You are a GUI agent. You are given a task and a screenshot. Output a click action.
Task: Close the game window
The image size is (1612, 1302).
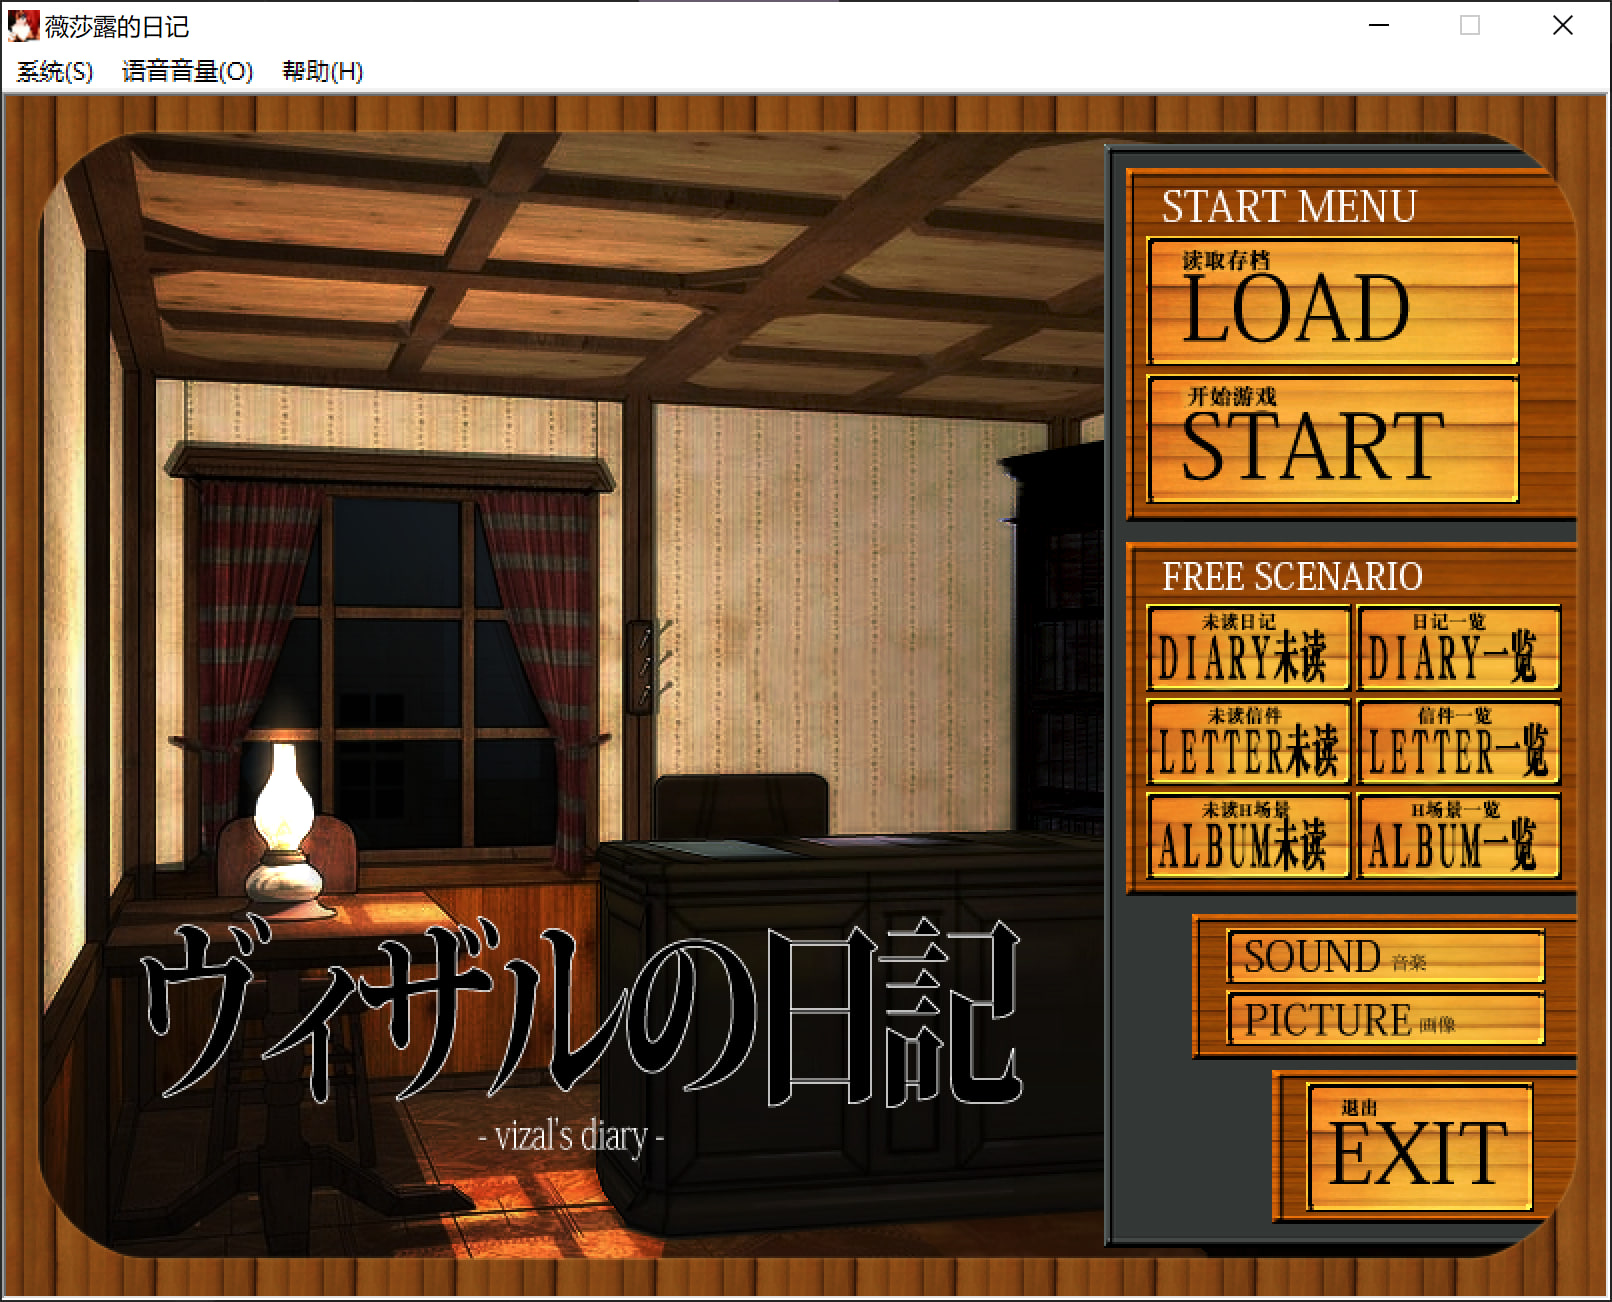(1562, 26)
